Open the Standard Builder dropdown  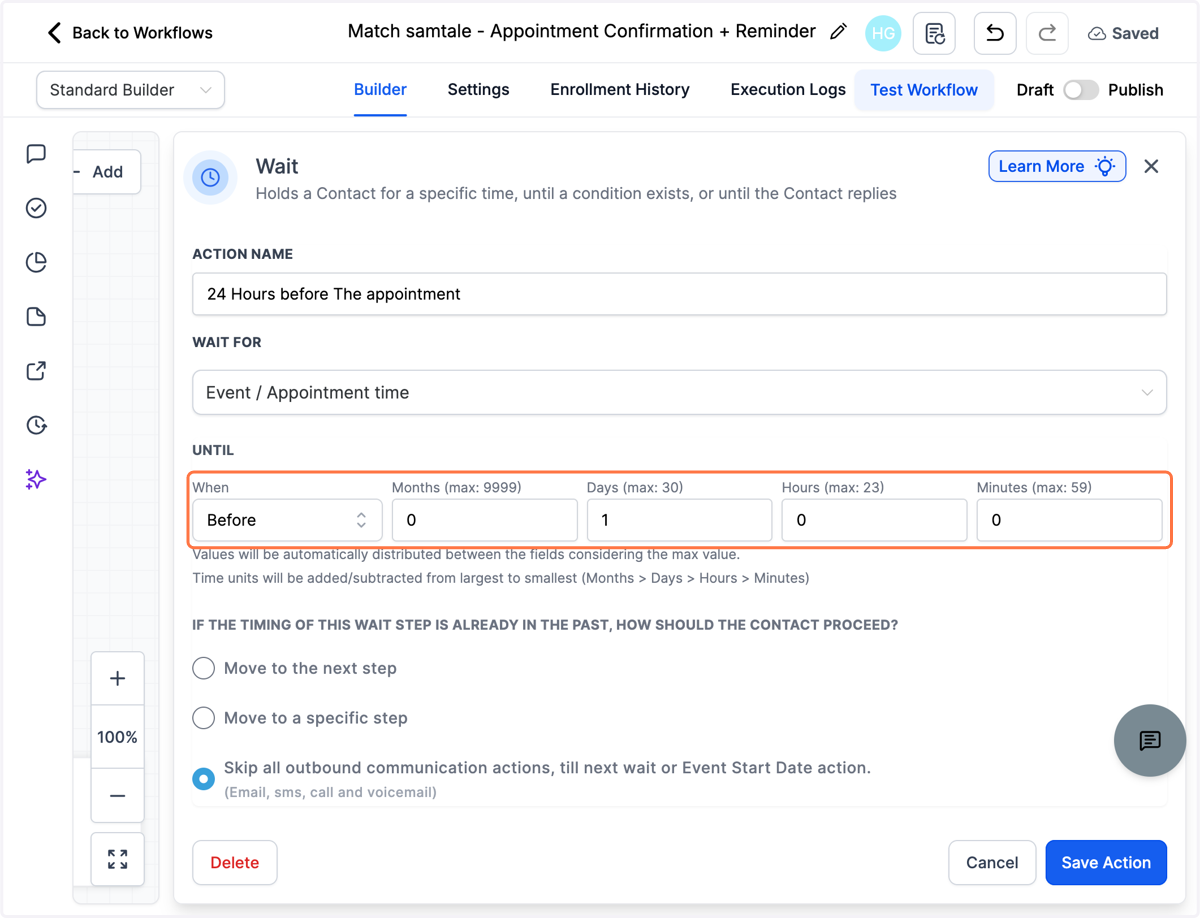pos(130,90)
